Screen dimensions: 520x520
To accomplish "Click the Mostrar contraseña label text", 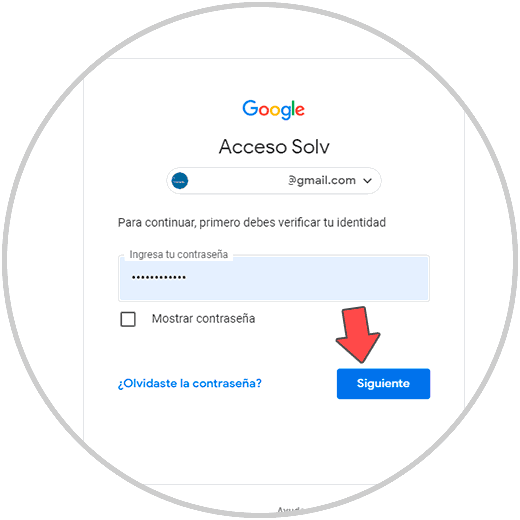I will pyautogui.click(x=203, y=319).
